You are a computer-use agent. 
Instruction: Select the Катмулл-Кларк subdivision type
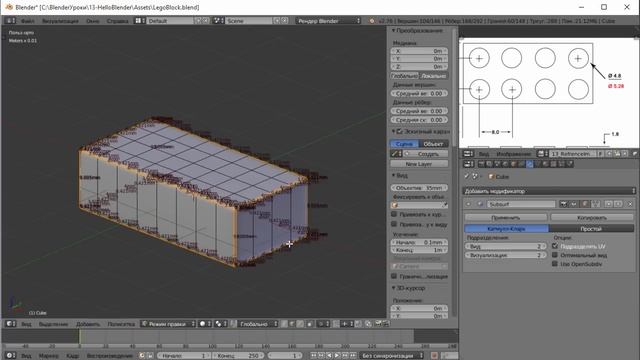[507, 229]
